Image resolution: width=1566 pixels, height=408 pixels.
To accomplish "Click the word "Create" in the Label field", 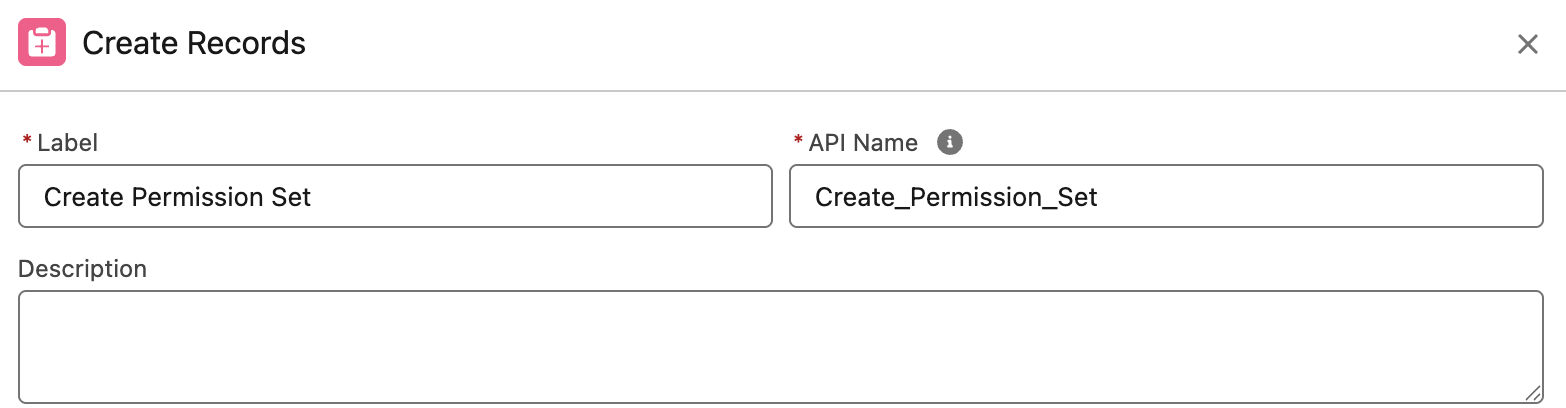I will (83, 197).
